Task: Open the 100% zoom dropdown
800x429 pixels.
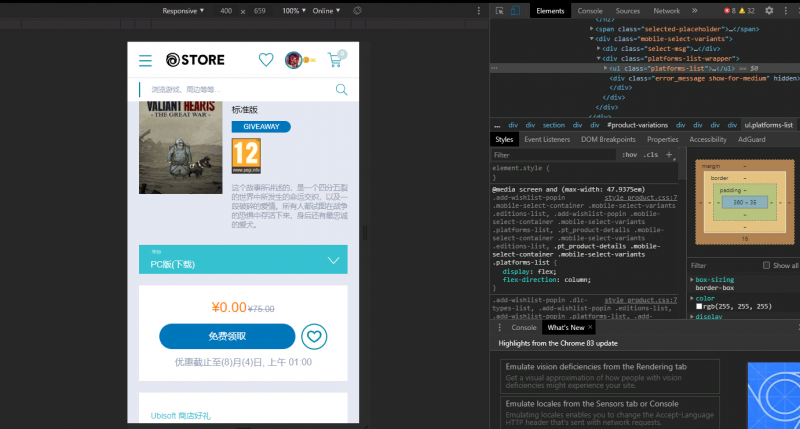Action: 294,11
